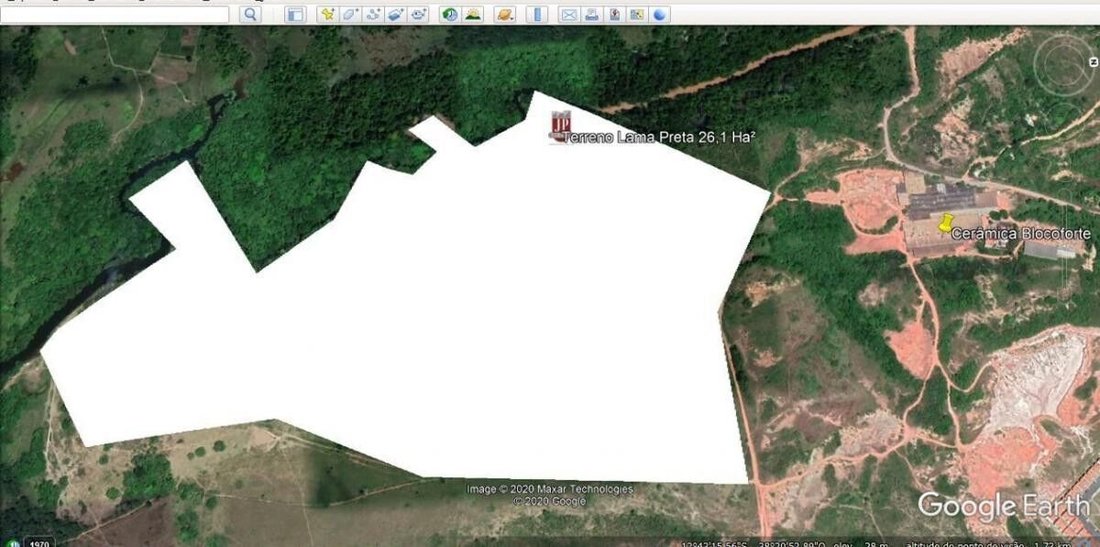
Task: Click the search magnifier button
Action: coord(250,14)
